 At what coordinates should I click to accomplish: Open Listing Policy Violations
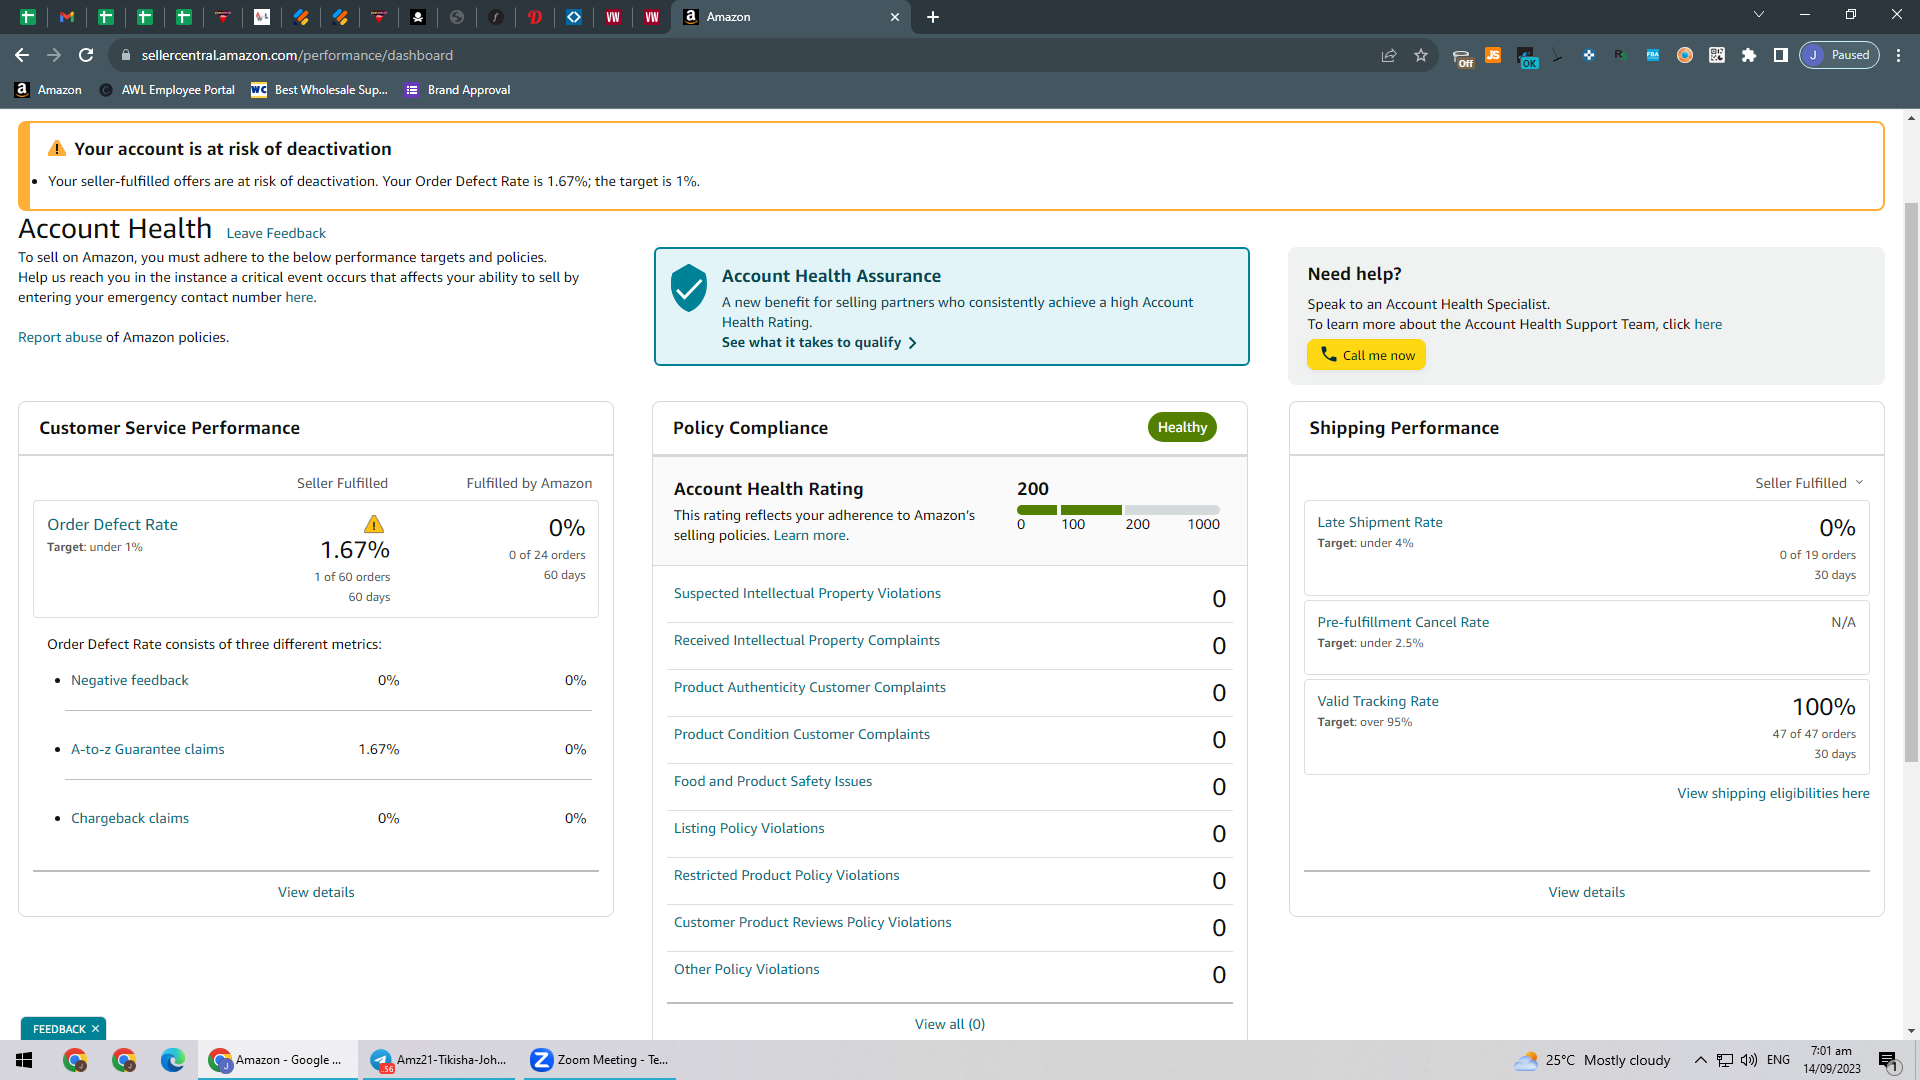(x=749, y=828)
